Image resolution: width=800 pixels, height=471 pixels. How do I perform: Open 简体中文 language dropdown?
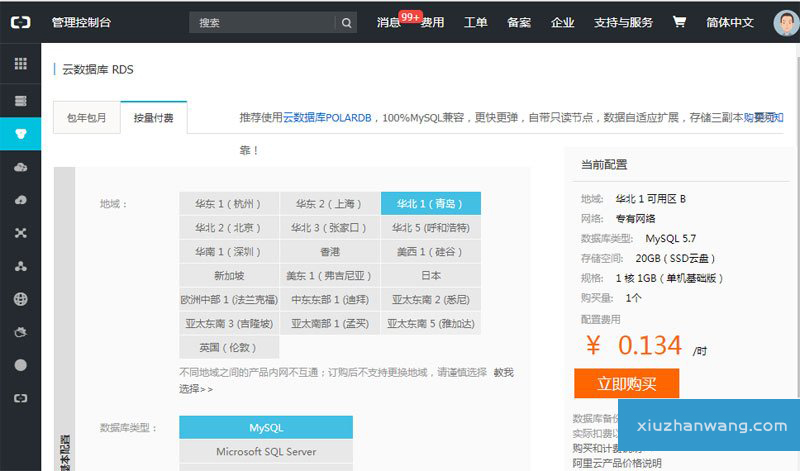729,22
